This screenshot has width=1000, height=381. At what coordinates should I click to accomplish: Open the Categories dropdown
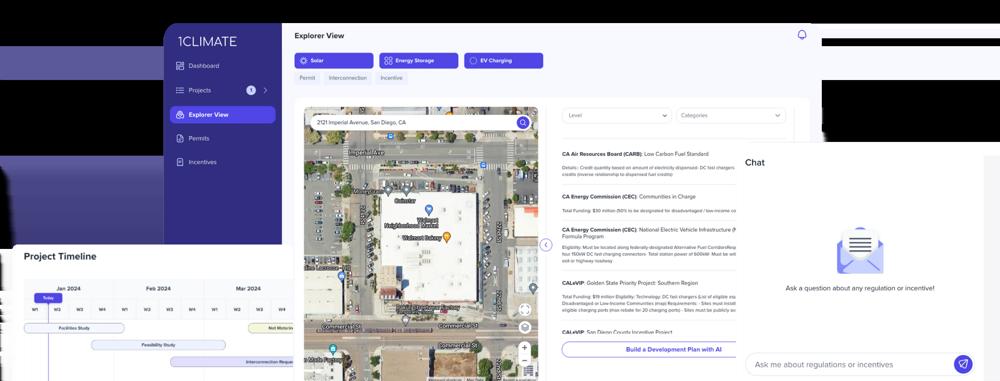point(731,116)
